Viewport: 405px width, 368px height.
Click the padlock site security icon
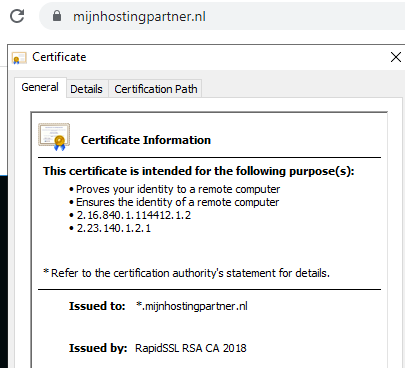pyautogui.click(x=57, y=16)
